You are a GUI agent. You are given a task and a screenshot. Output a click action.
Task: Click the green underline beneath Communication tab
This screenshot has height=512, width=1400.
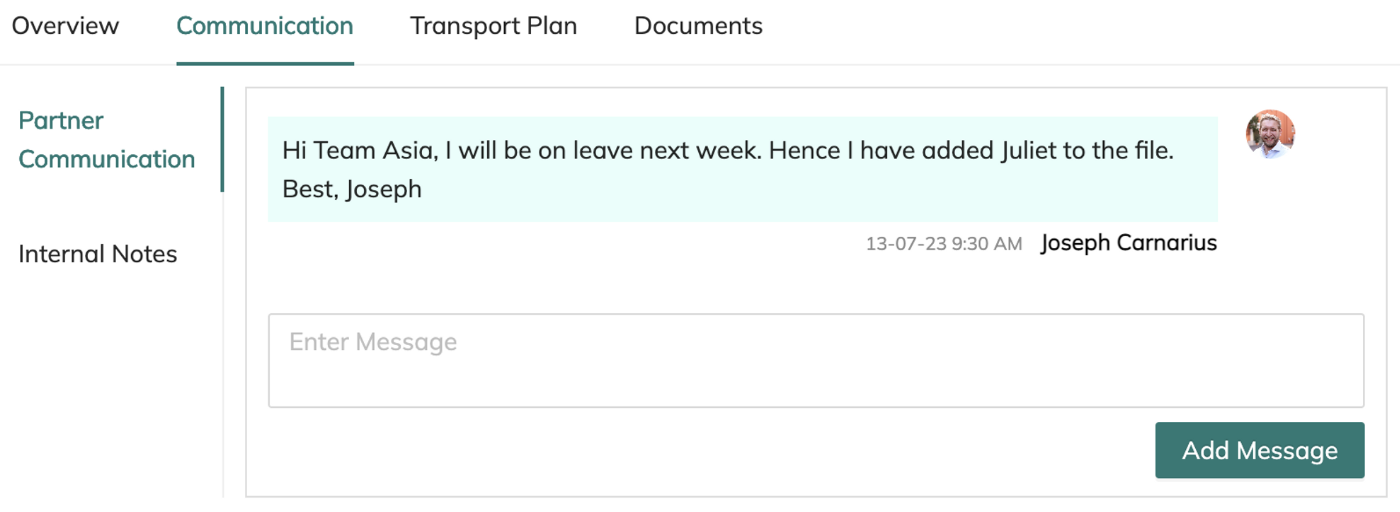click(x=265, y=63)
